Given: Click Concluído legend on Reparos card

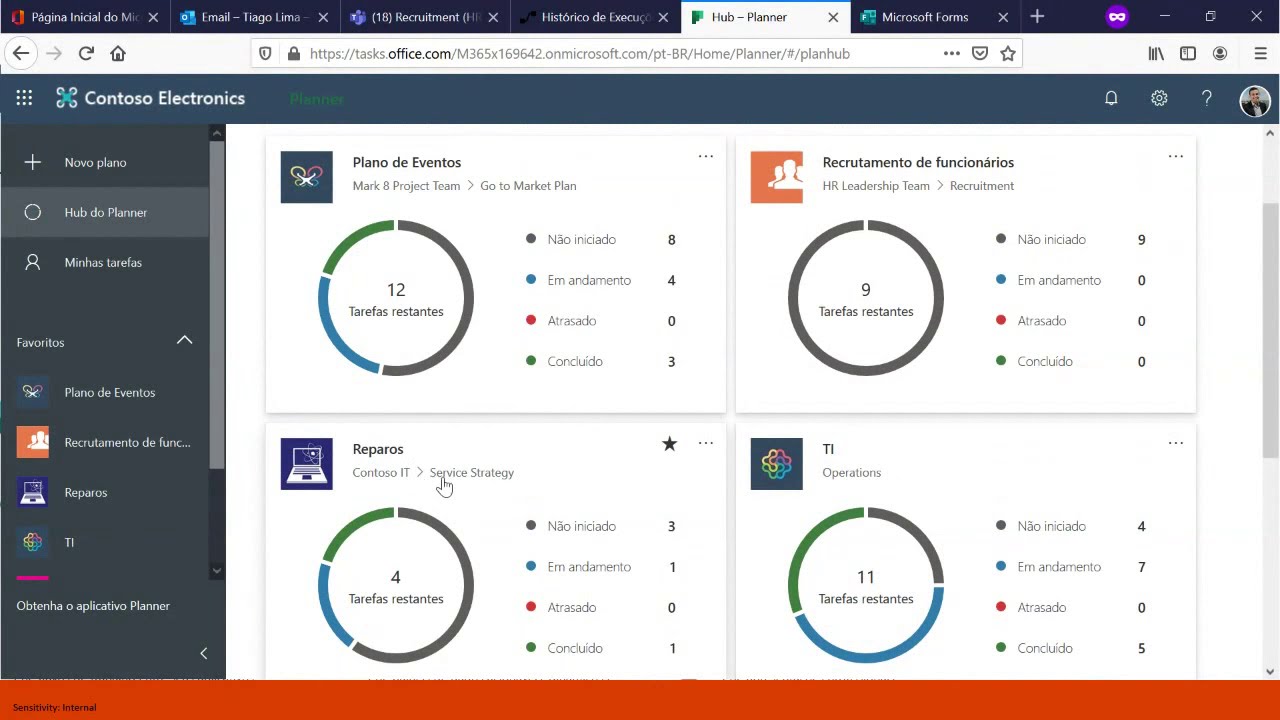Looking at the screenshot, I should click(x=575, y=648).
